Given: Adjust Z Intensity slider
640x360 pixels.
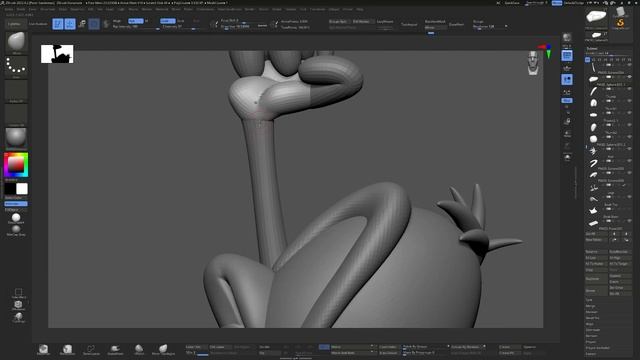Looking at the screenshot, I should 180,27.
